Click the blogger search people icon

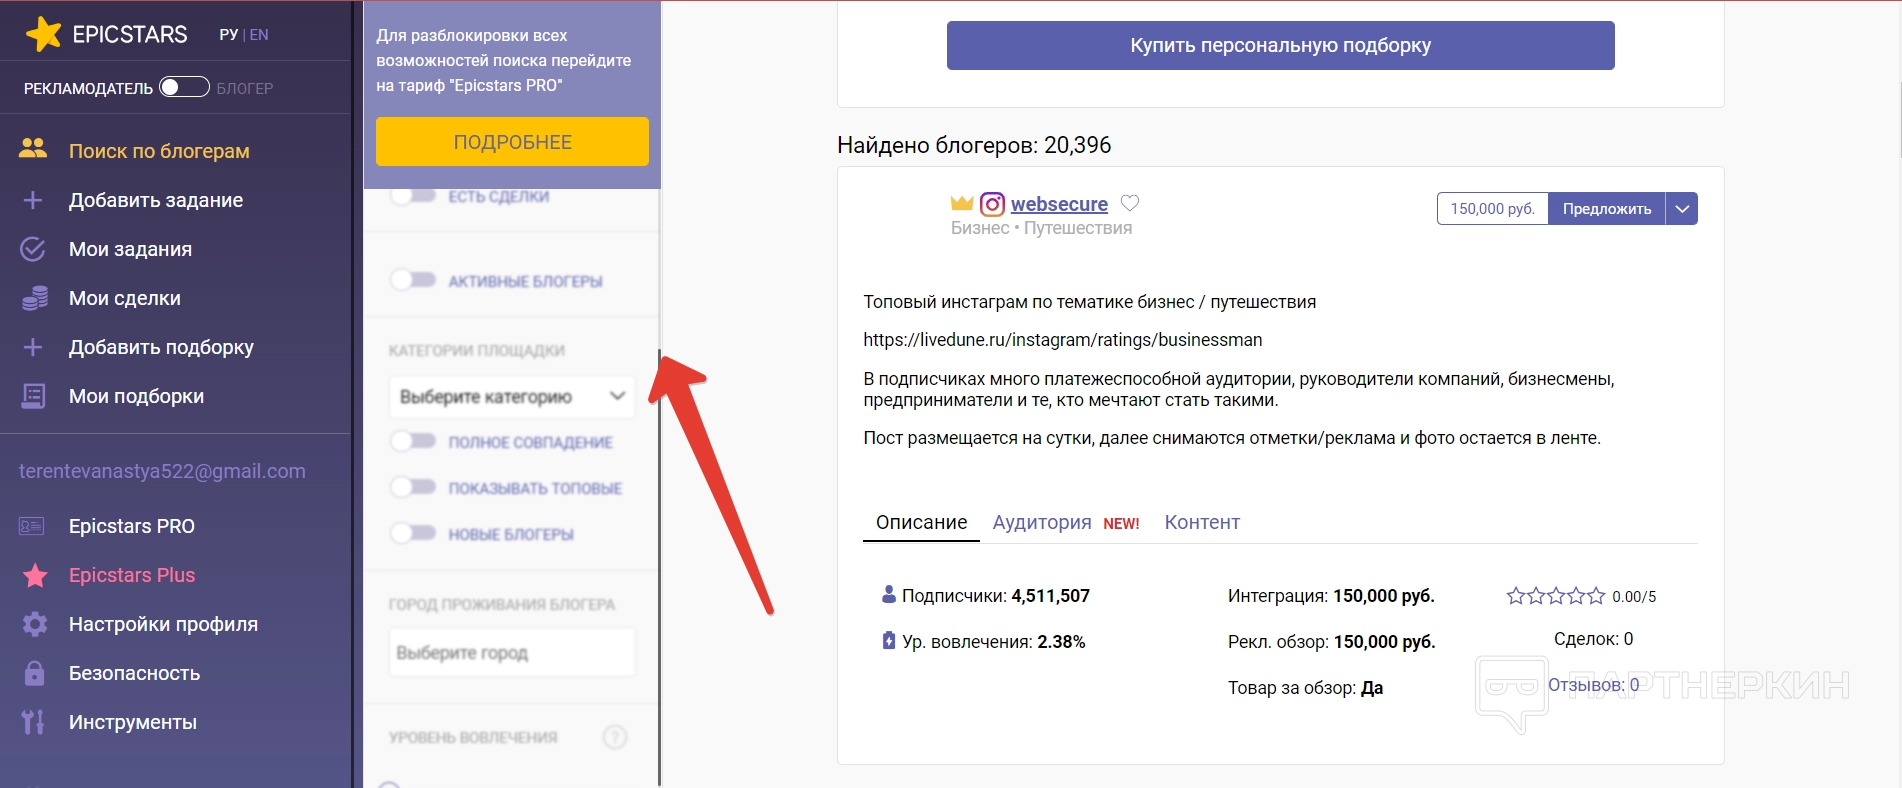33,149
